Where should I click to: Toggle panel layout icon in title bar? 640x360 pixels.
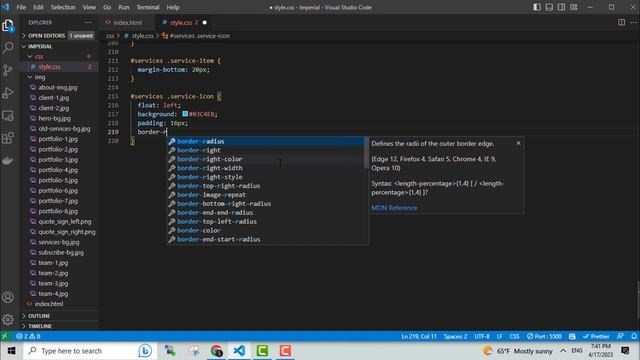point(549,7)
